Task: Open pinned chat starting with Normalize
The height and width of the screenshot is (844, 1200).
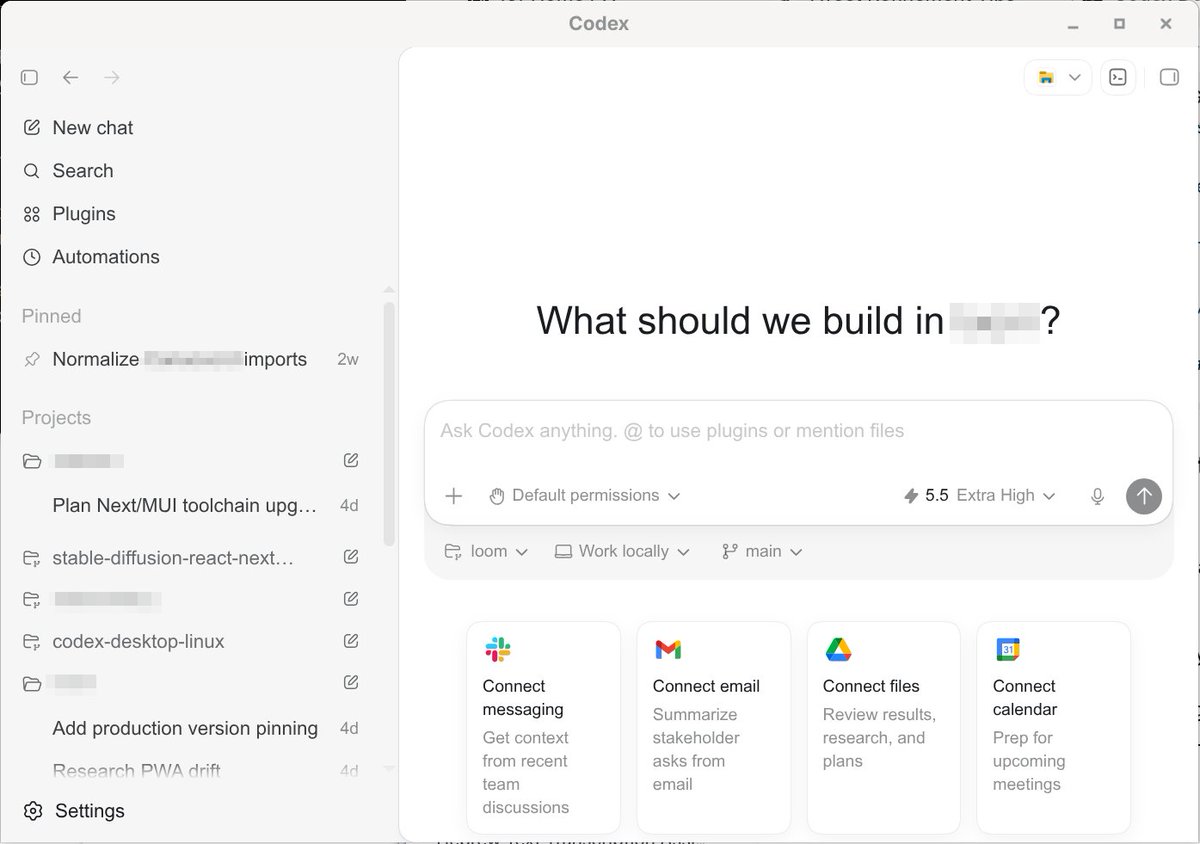Action: [x=190, y=359]
